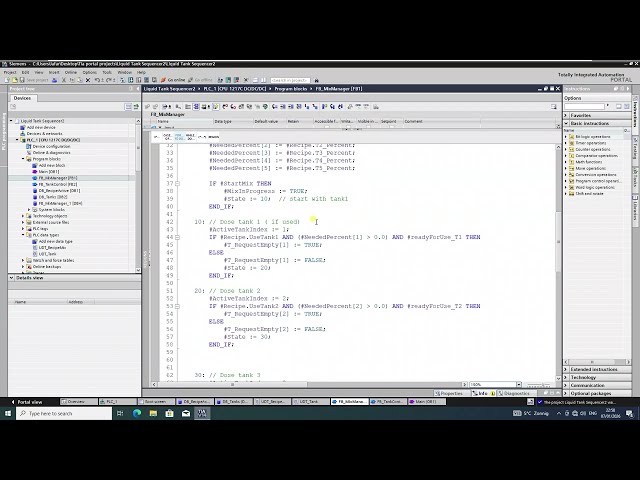Image resolution: width=640 pixels, height=480 pixels.
Task: Switch to FB_TankControl editor tab
Action: tap(388, 402)
